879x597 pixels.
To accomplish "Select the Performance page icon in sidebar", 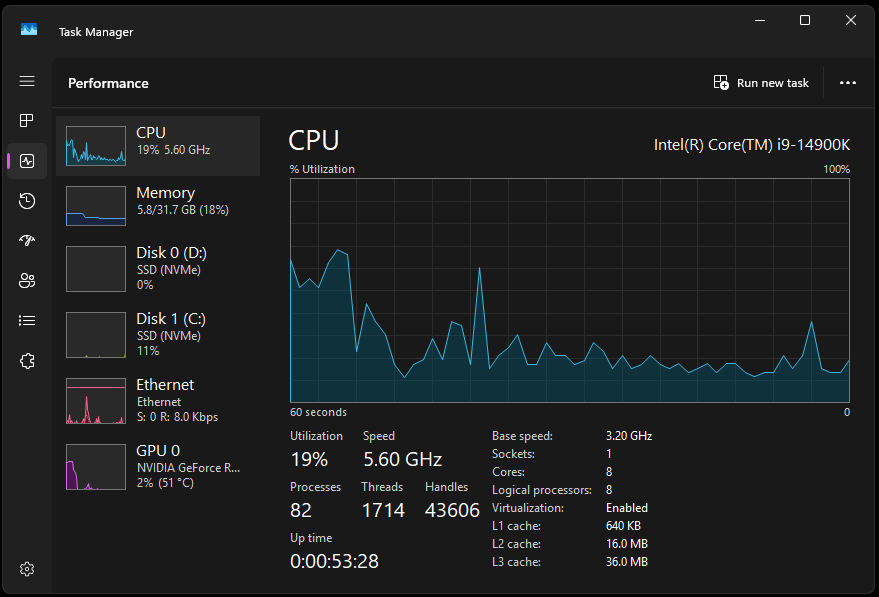I will click(x=27, y=161).
